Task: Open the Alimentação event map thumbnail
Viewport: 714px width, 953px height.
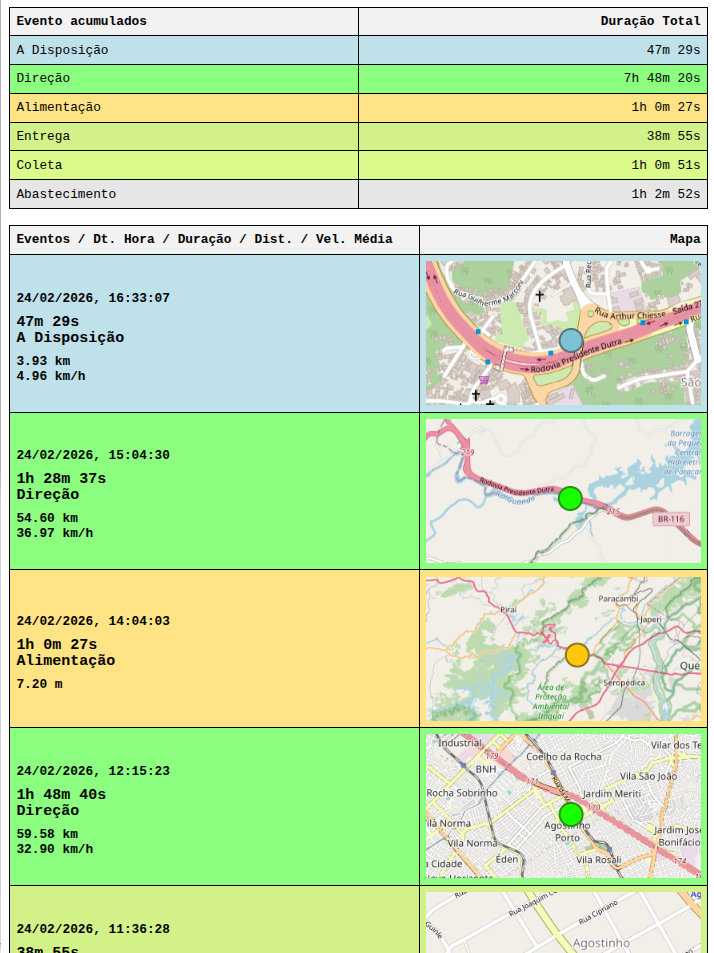Action: click(x=563, y=649)
